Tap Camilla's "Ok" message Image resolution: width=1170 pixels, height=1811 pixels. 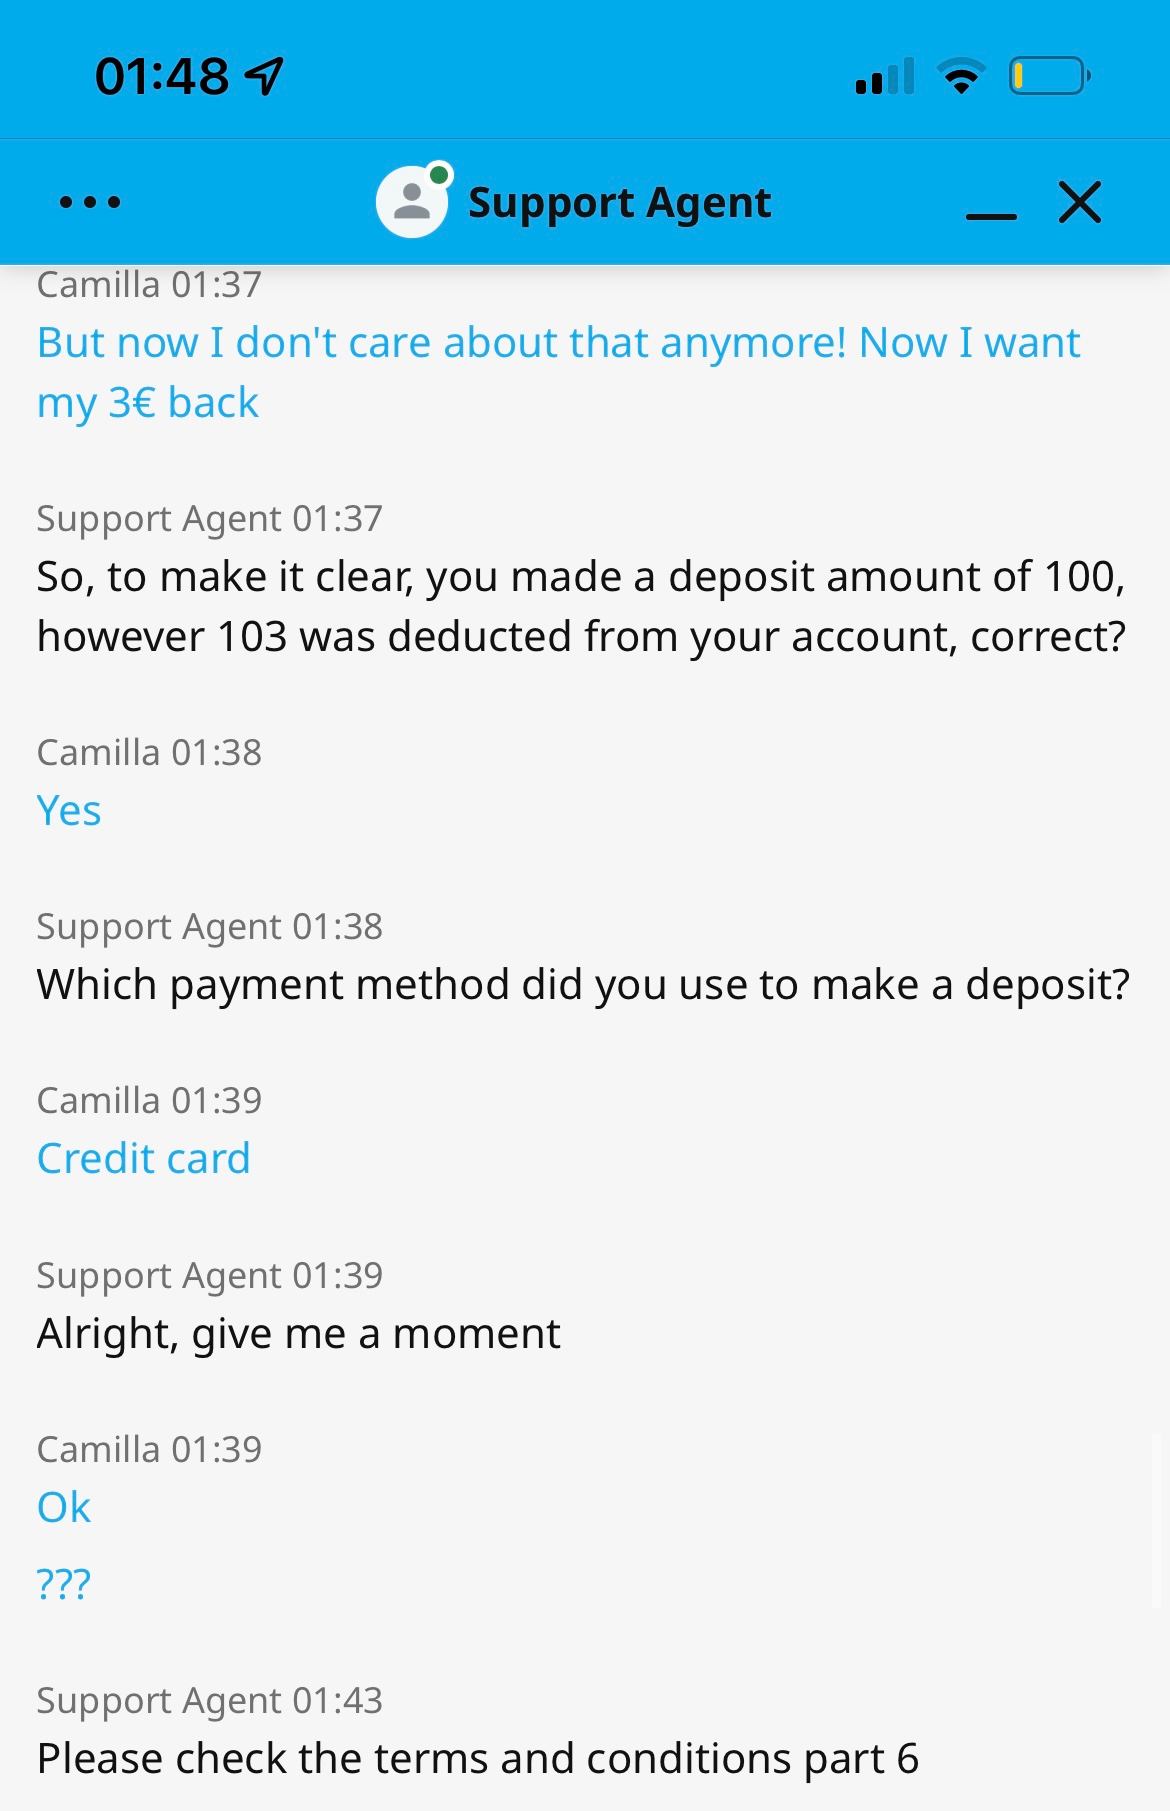pyautogui.click(x=64, y=1507)
